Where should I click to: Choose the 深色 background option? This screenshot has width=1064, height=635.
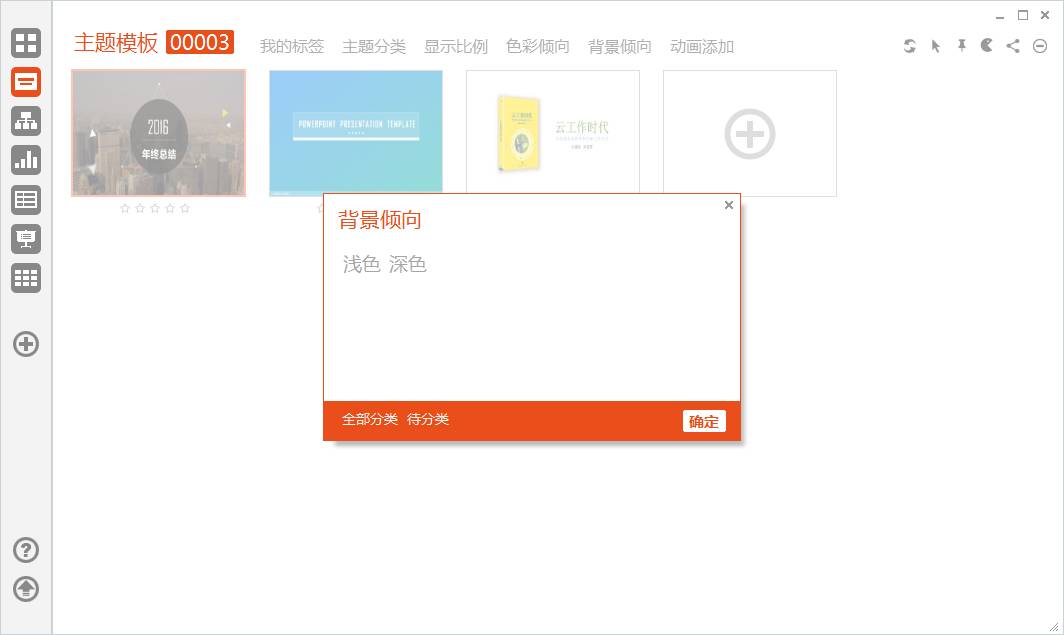click(x=408, y=264)
